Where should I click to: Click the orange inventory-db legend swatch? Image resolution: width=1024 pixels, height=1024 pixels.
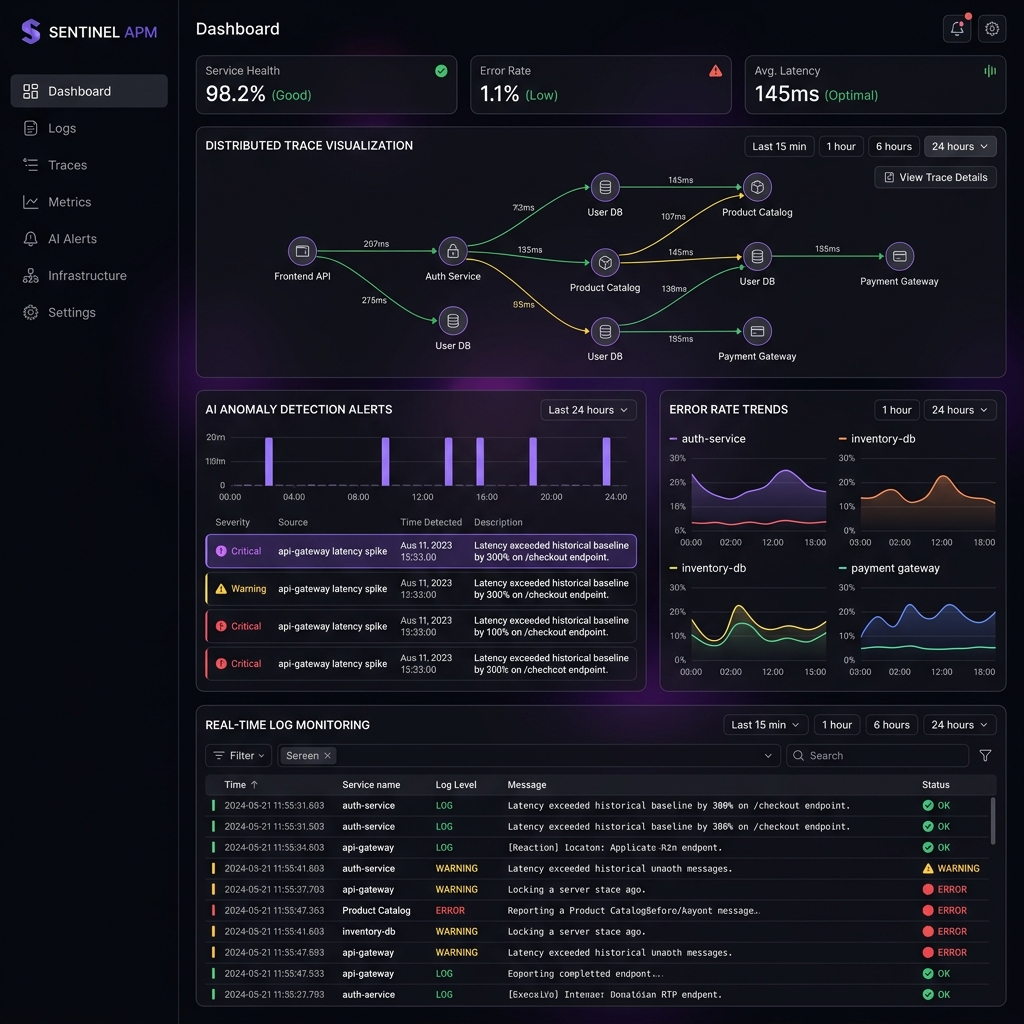(842, 439)
